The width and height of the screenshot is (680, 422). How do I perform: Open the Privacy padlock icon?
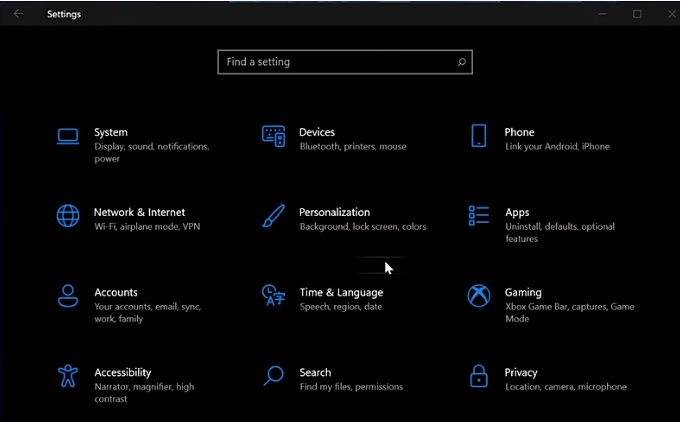pyautogui.click(x=478, y=376)
